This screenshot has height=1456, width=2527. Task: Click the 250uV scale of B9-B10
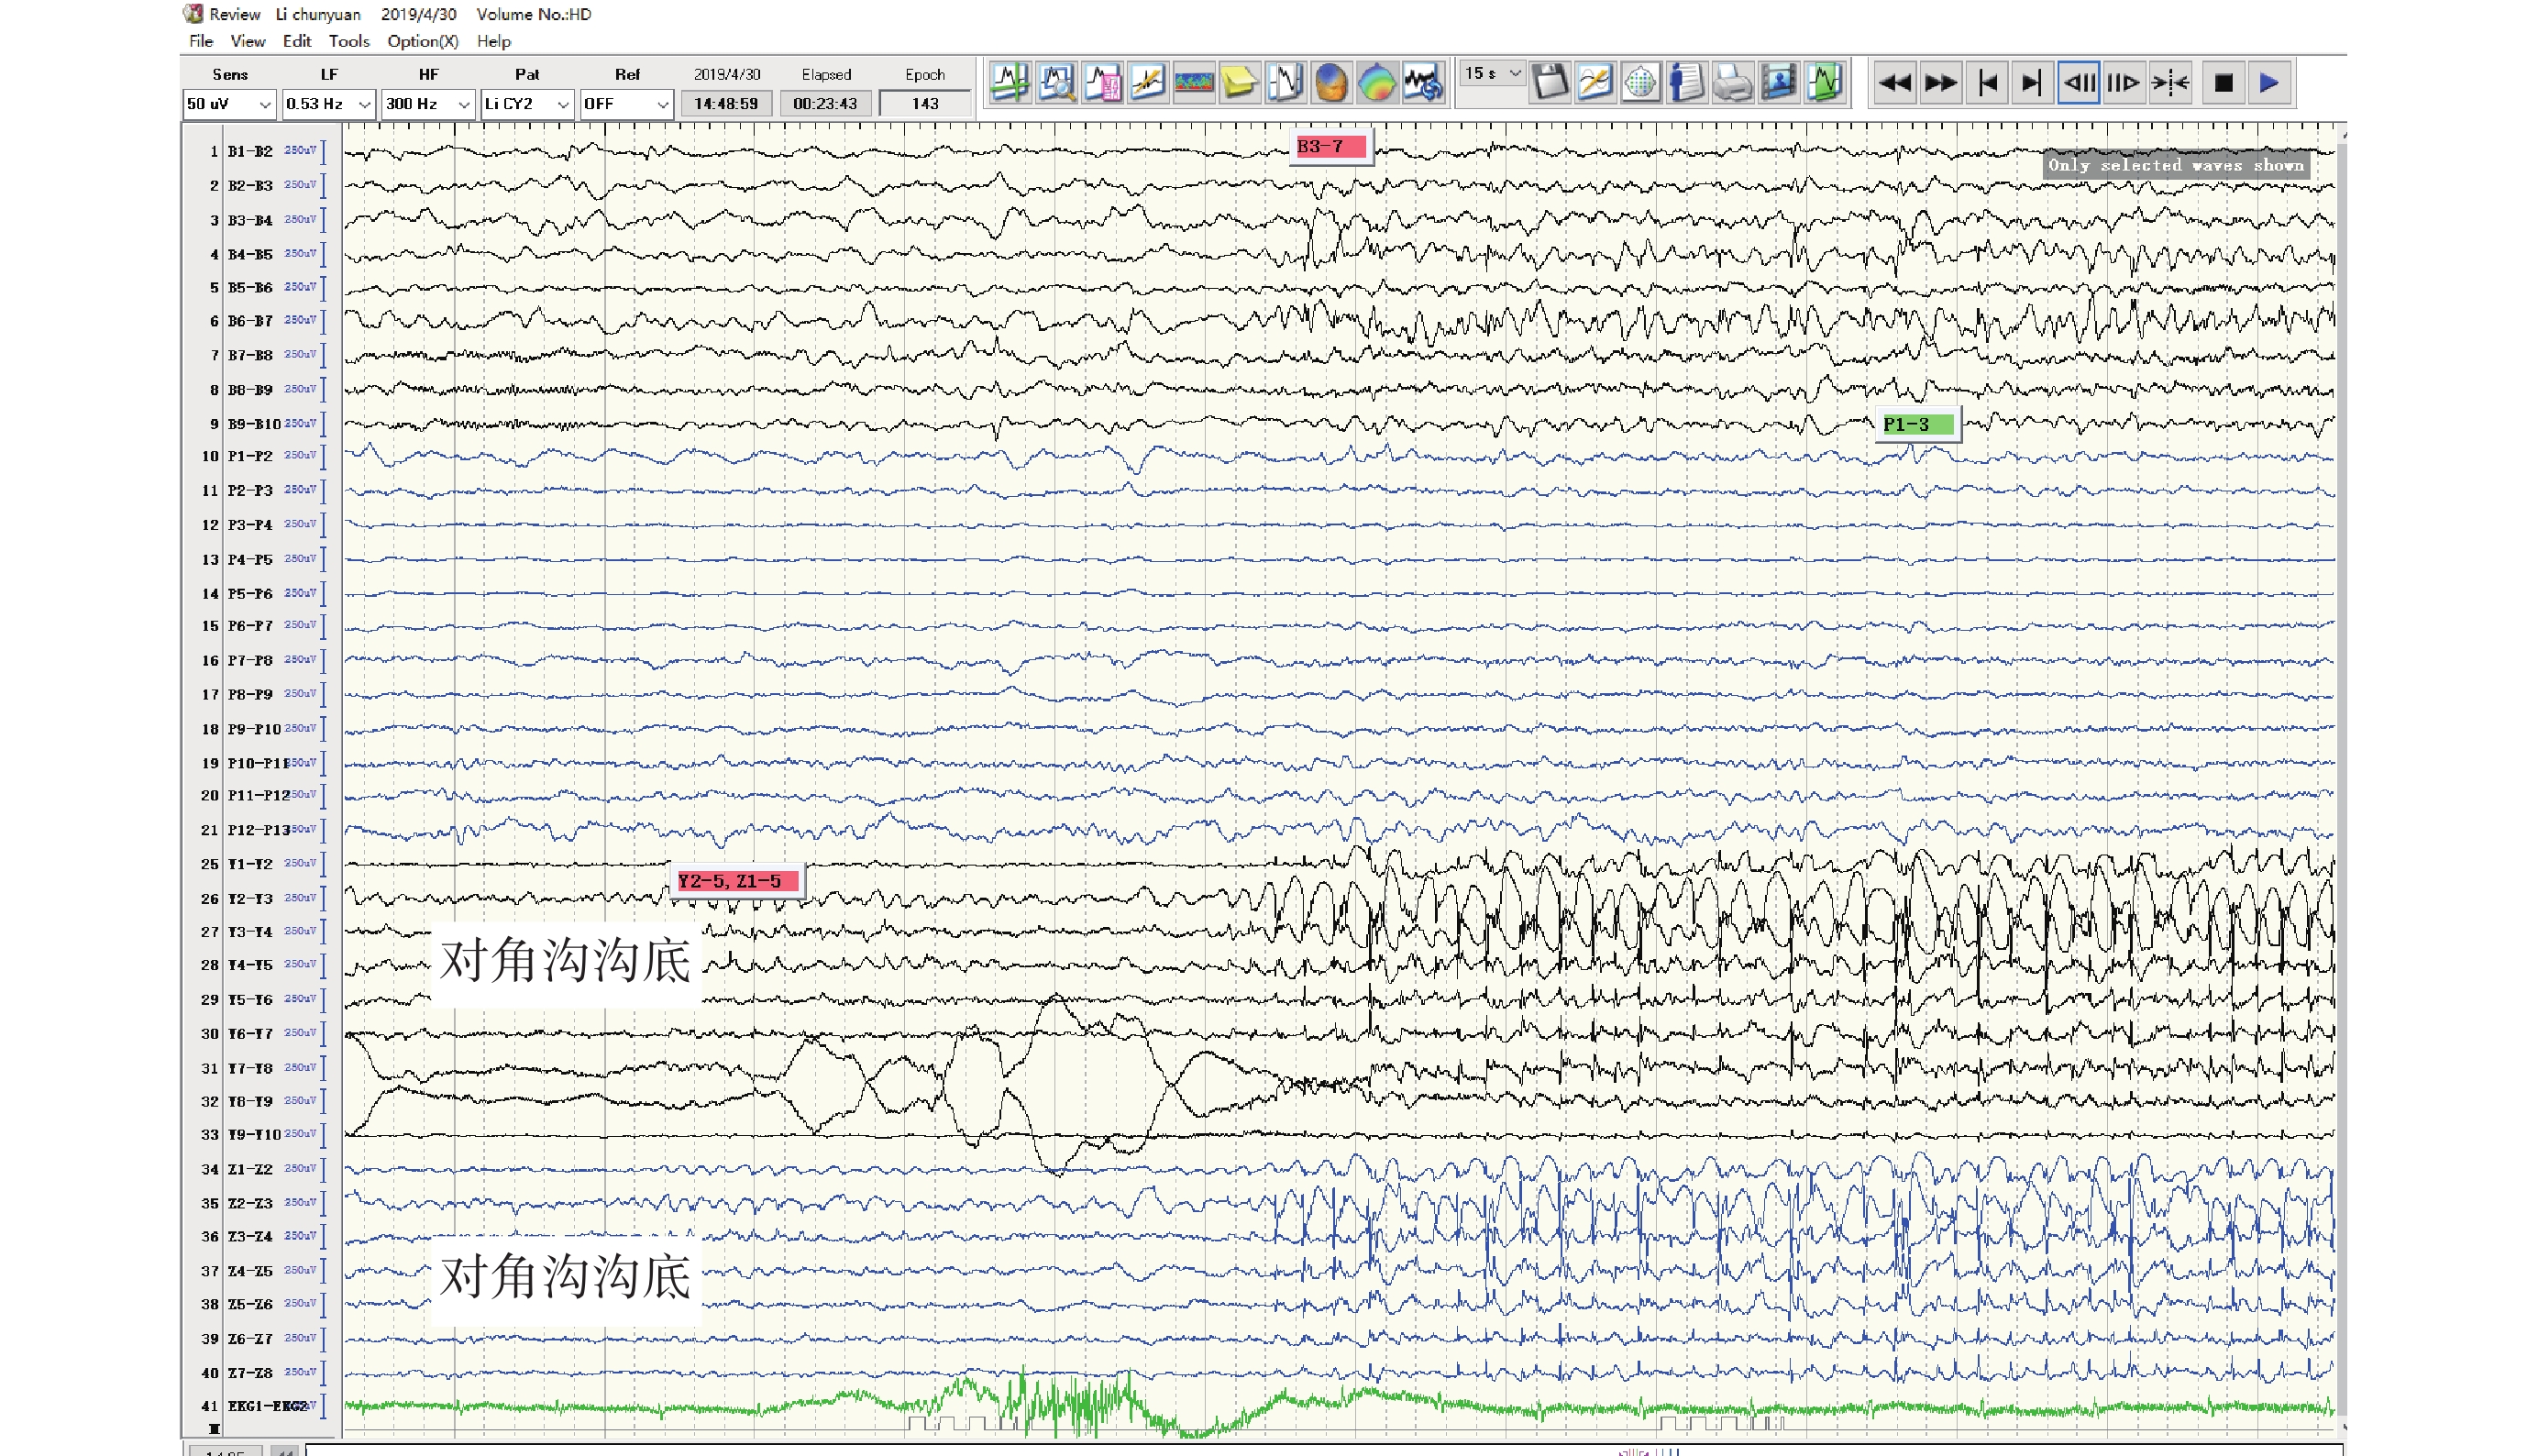(300, 423)
